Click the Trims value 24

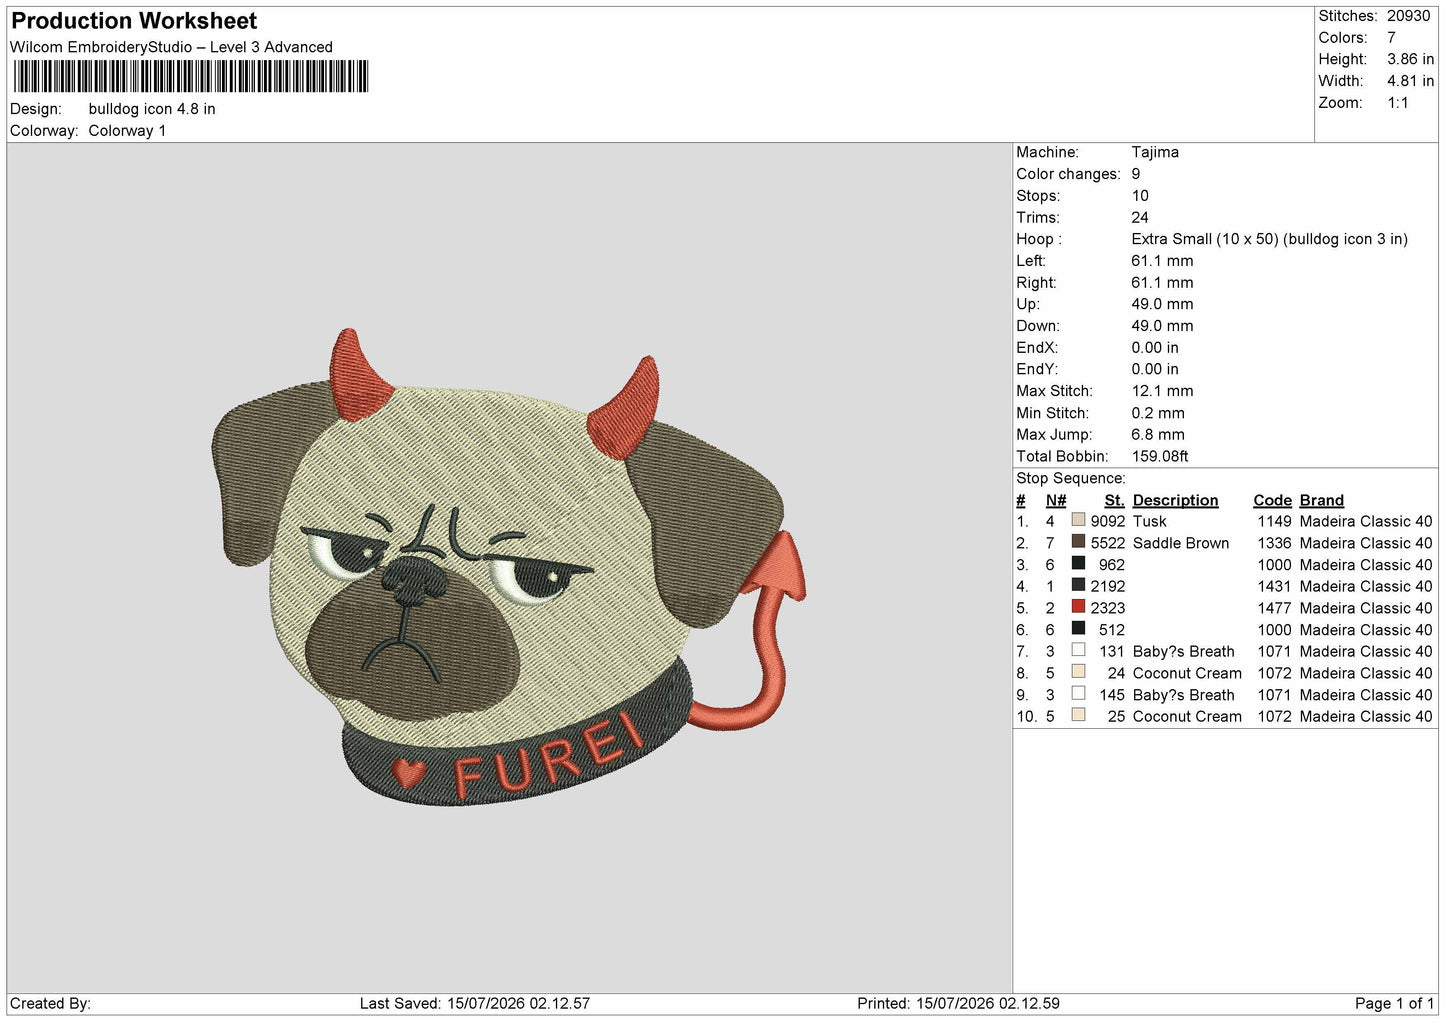pos(1140,218)
